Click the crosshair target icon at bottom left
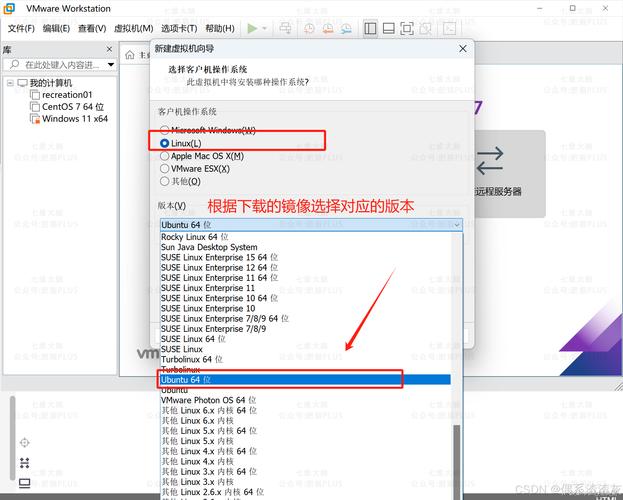623x500 pixels. click(25, 442)
